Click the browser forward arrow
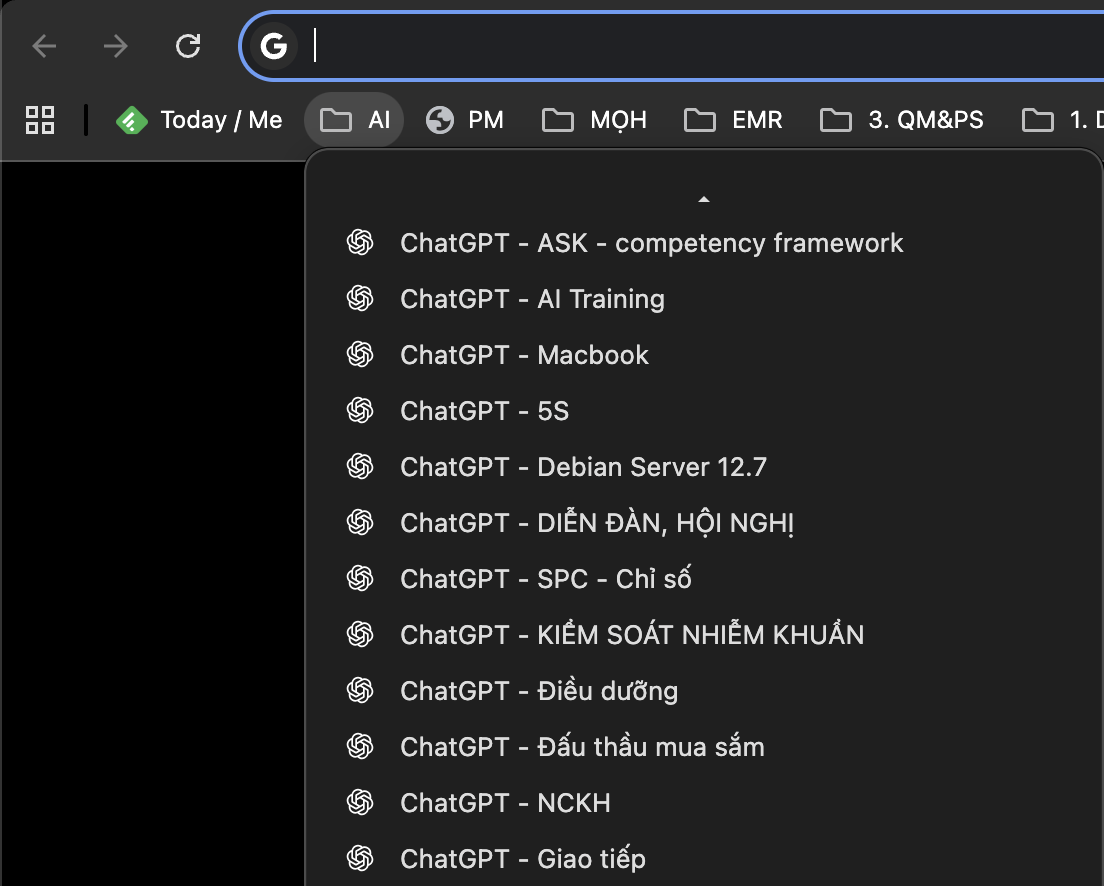Screen dimensions: 1104x886 116,46
